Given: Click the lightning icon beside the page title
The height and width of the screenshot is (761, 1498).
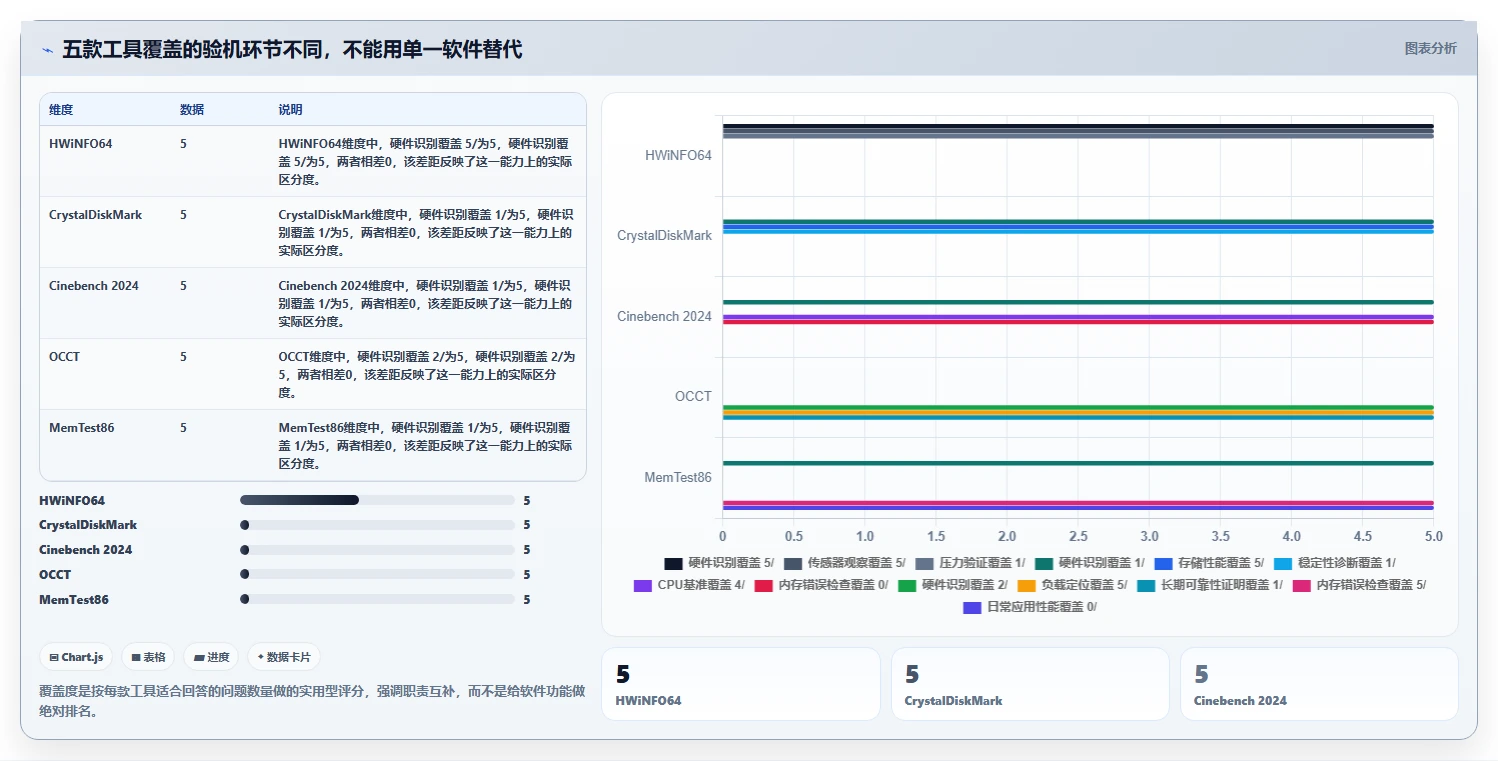Looking at the screenshot, I should [47, 50].
